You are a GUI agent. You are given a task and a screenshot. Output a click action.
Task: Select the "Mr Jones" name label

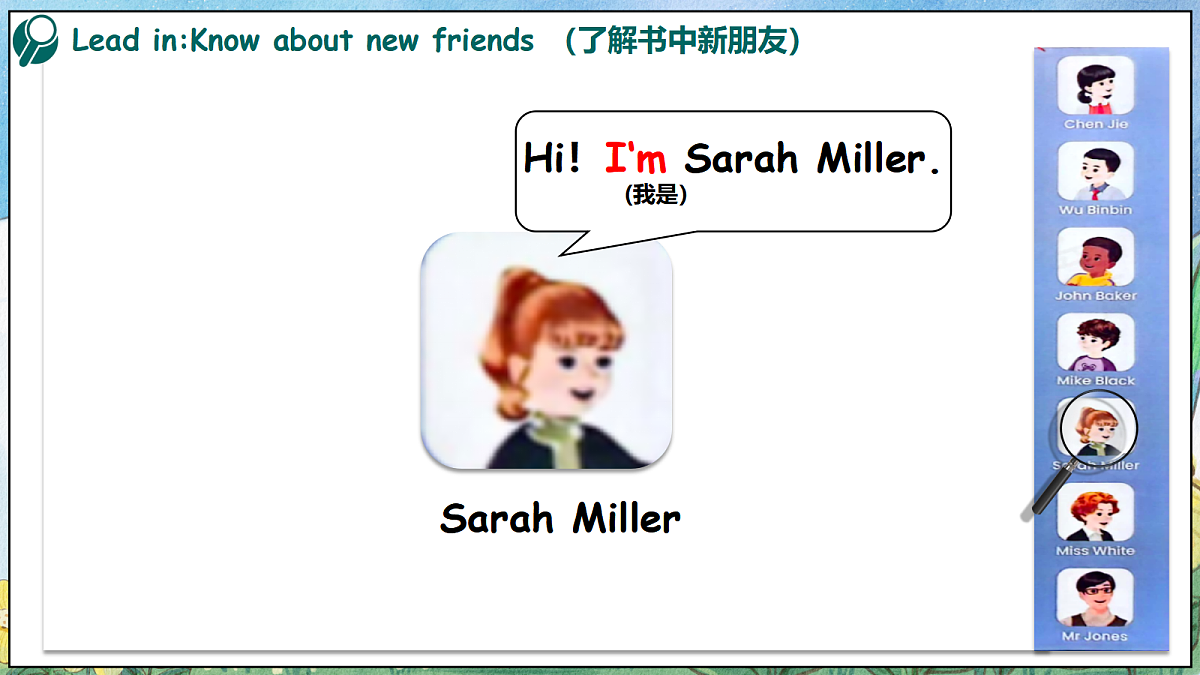pyautogui.click(x=1096, y=636)
